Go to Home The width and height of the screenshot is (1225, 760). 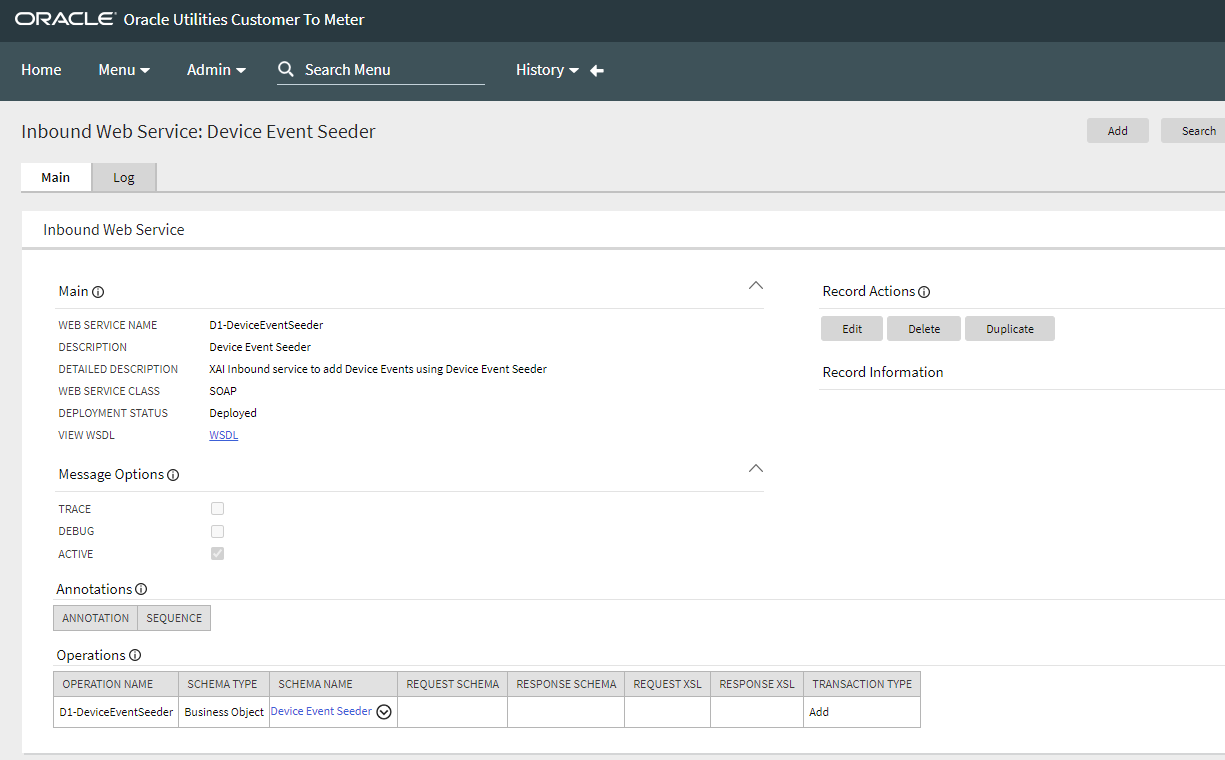click(41, 70)
